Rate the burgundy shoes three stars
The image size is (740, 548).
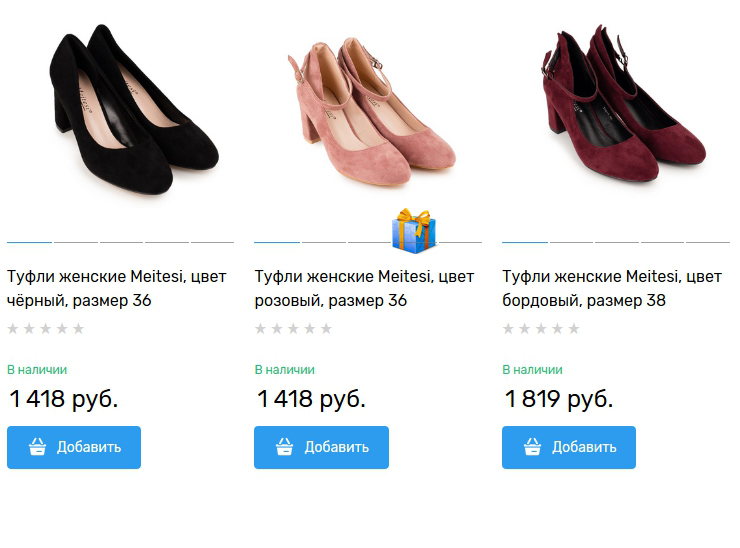click(x=541, y=329)
